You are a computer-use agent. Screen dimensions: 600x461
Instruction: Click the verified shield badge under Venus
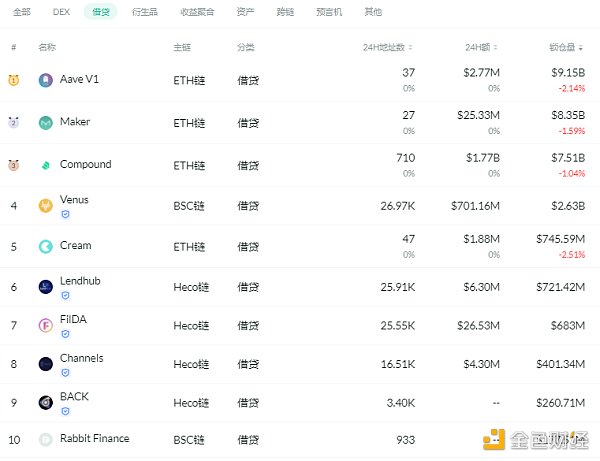point(65,214)
